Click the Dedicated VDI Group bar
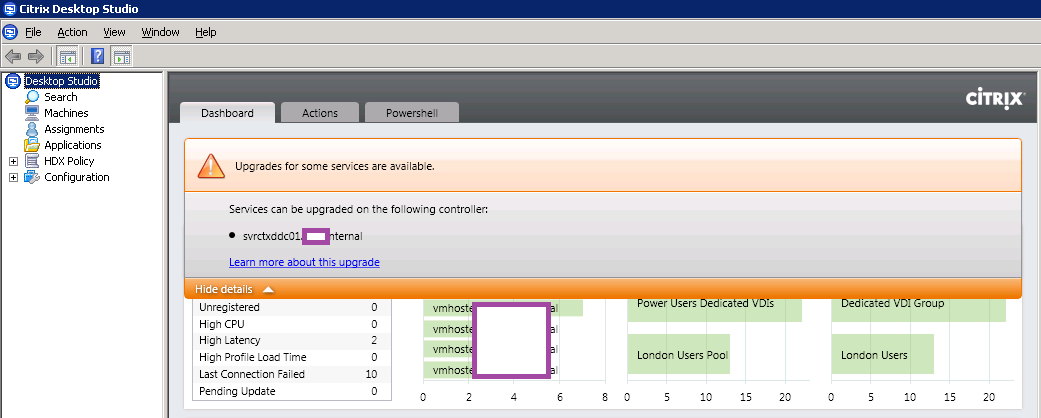The width and height of the screenshot is (1041, 418). click(918, 310)
